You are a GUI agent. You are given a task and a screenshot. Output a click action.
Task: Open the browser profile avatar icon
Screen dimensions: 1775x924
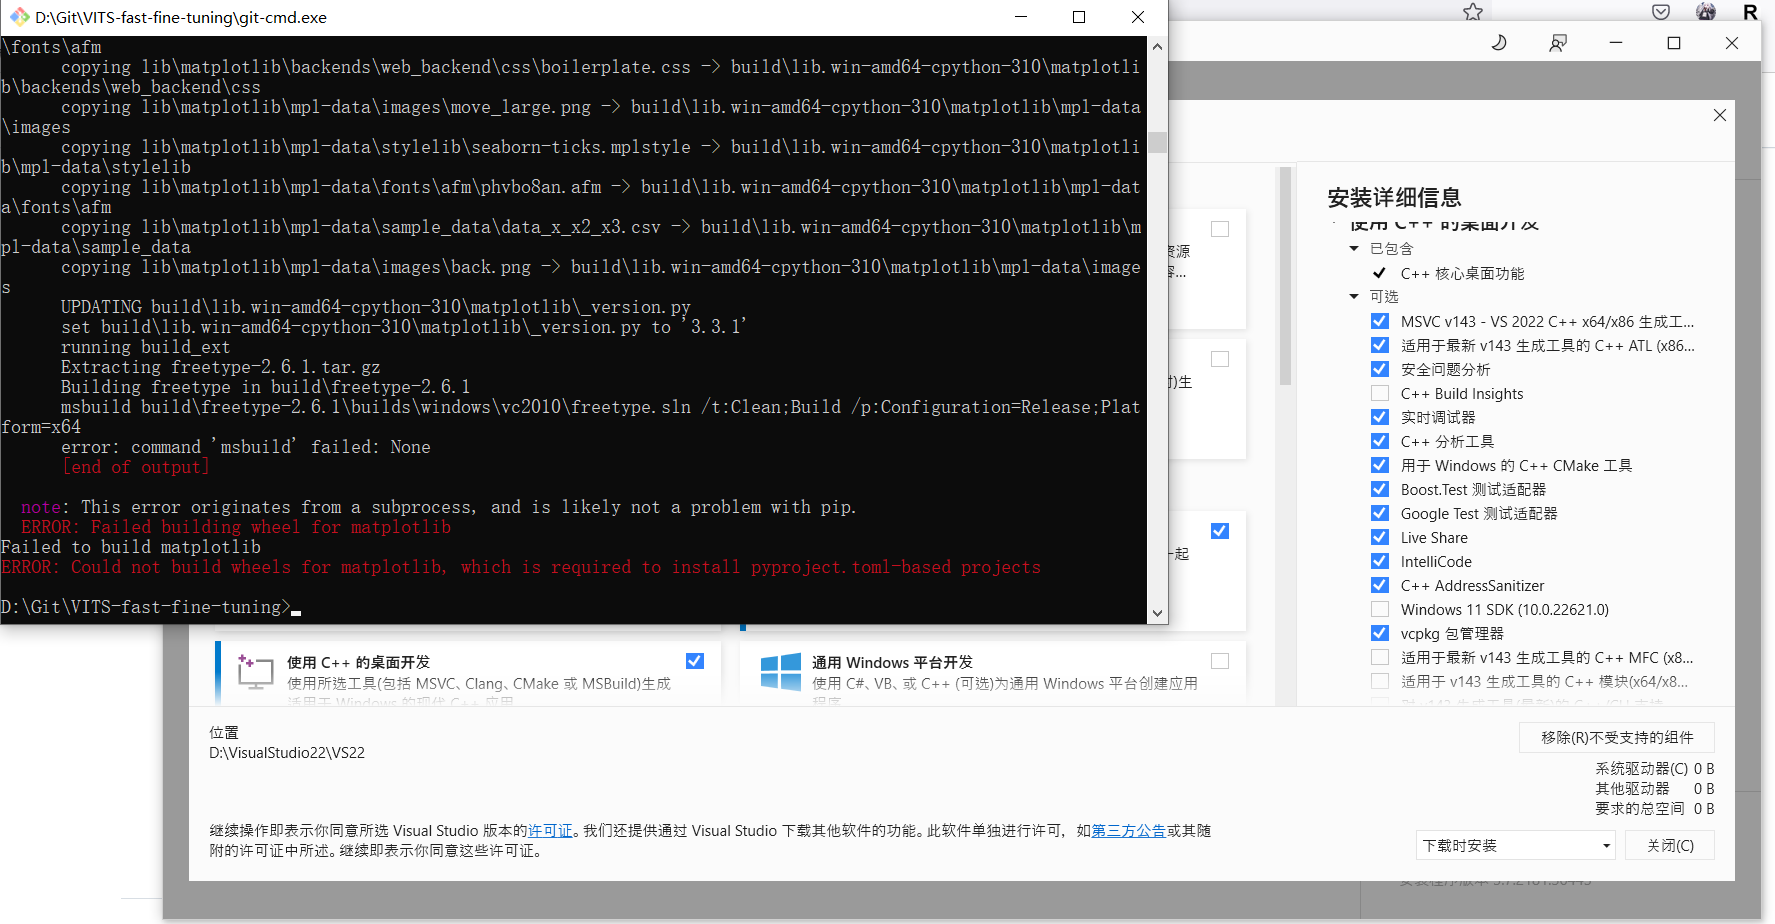click(1705, 11)
